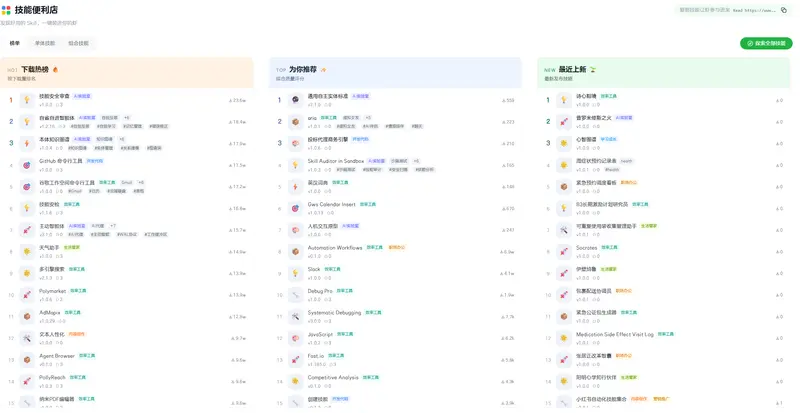
Task: Click the 多引擎搜索 skill name
Action: click(x=52, y=269)
